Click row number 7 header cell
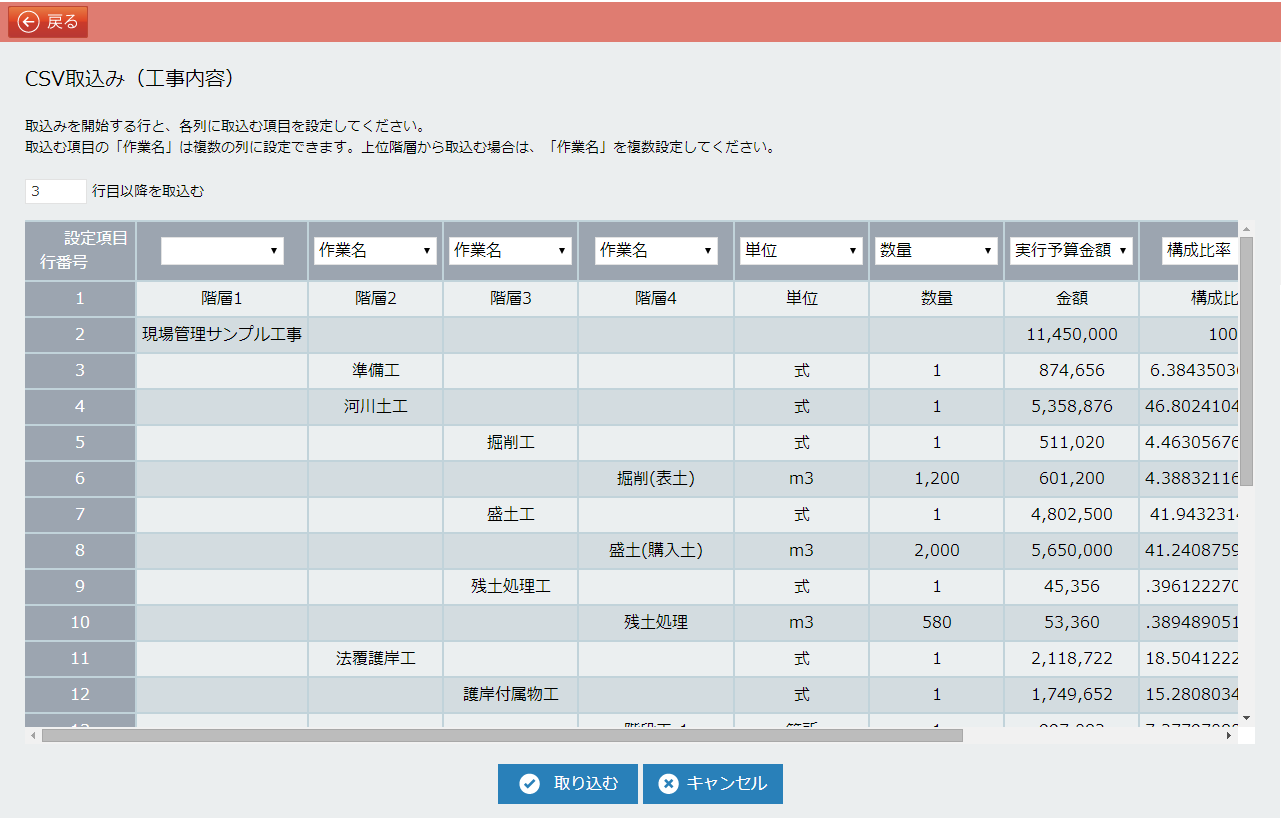This screenshot has height=818, width=1281. coord(80,514)
